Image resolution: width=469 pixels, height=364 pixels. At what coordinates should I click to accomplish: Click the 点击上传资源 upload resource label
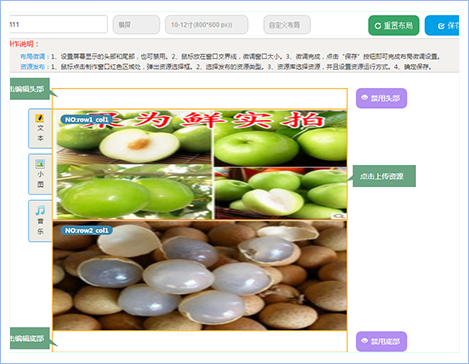[x=384, y=176]
